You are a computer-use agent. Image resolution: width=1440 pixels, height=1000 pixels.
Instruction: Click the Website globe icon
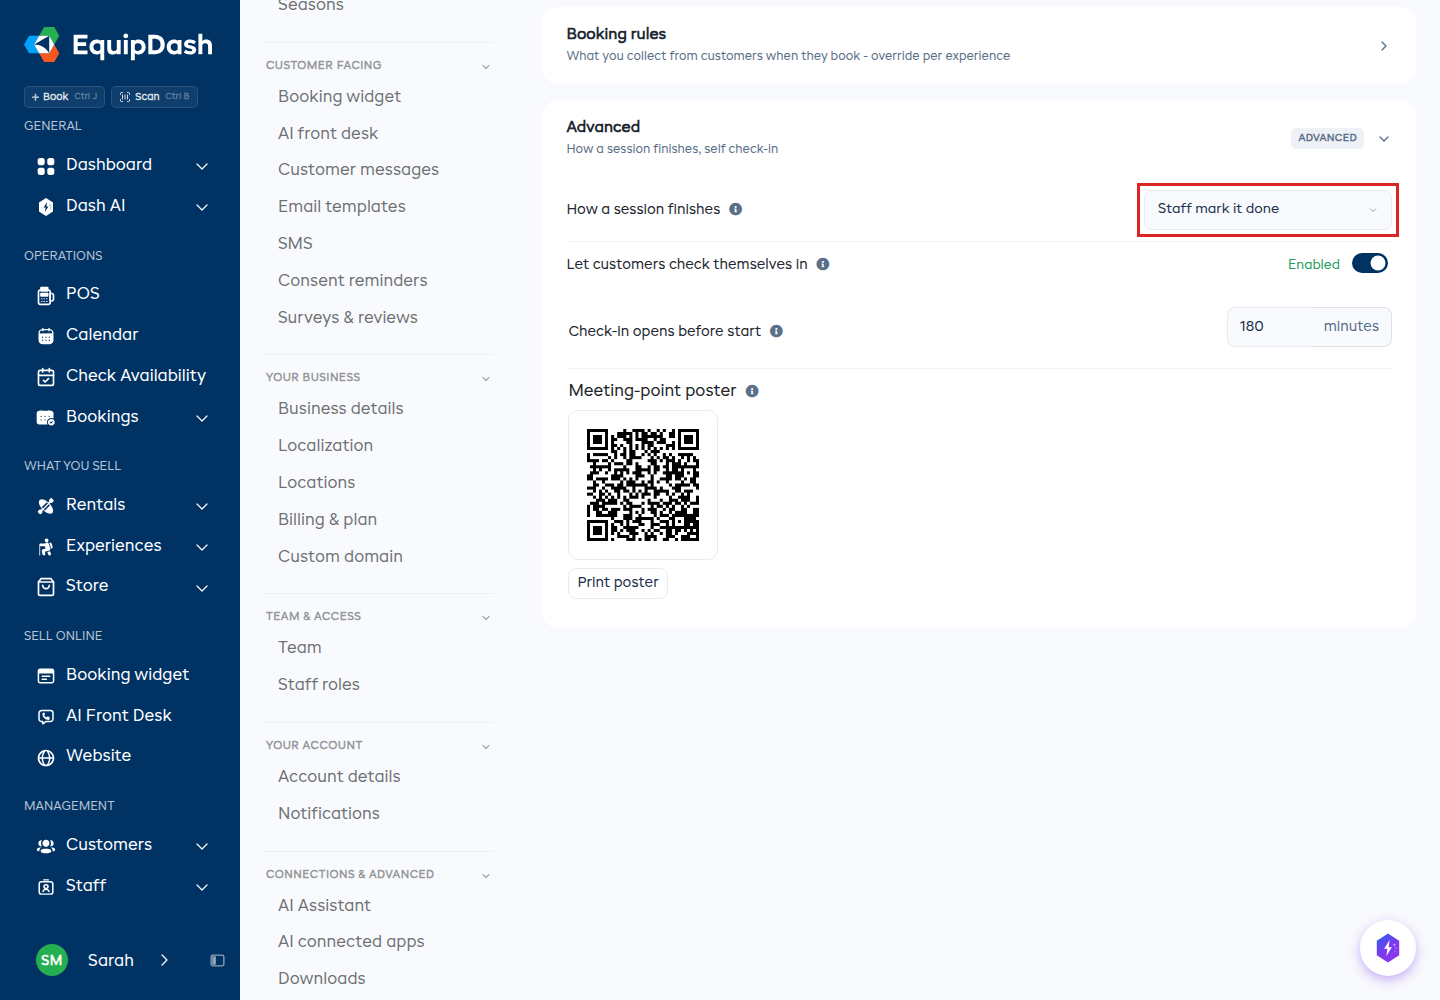click(x=46, y=757)
